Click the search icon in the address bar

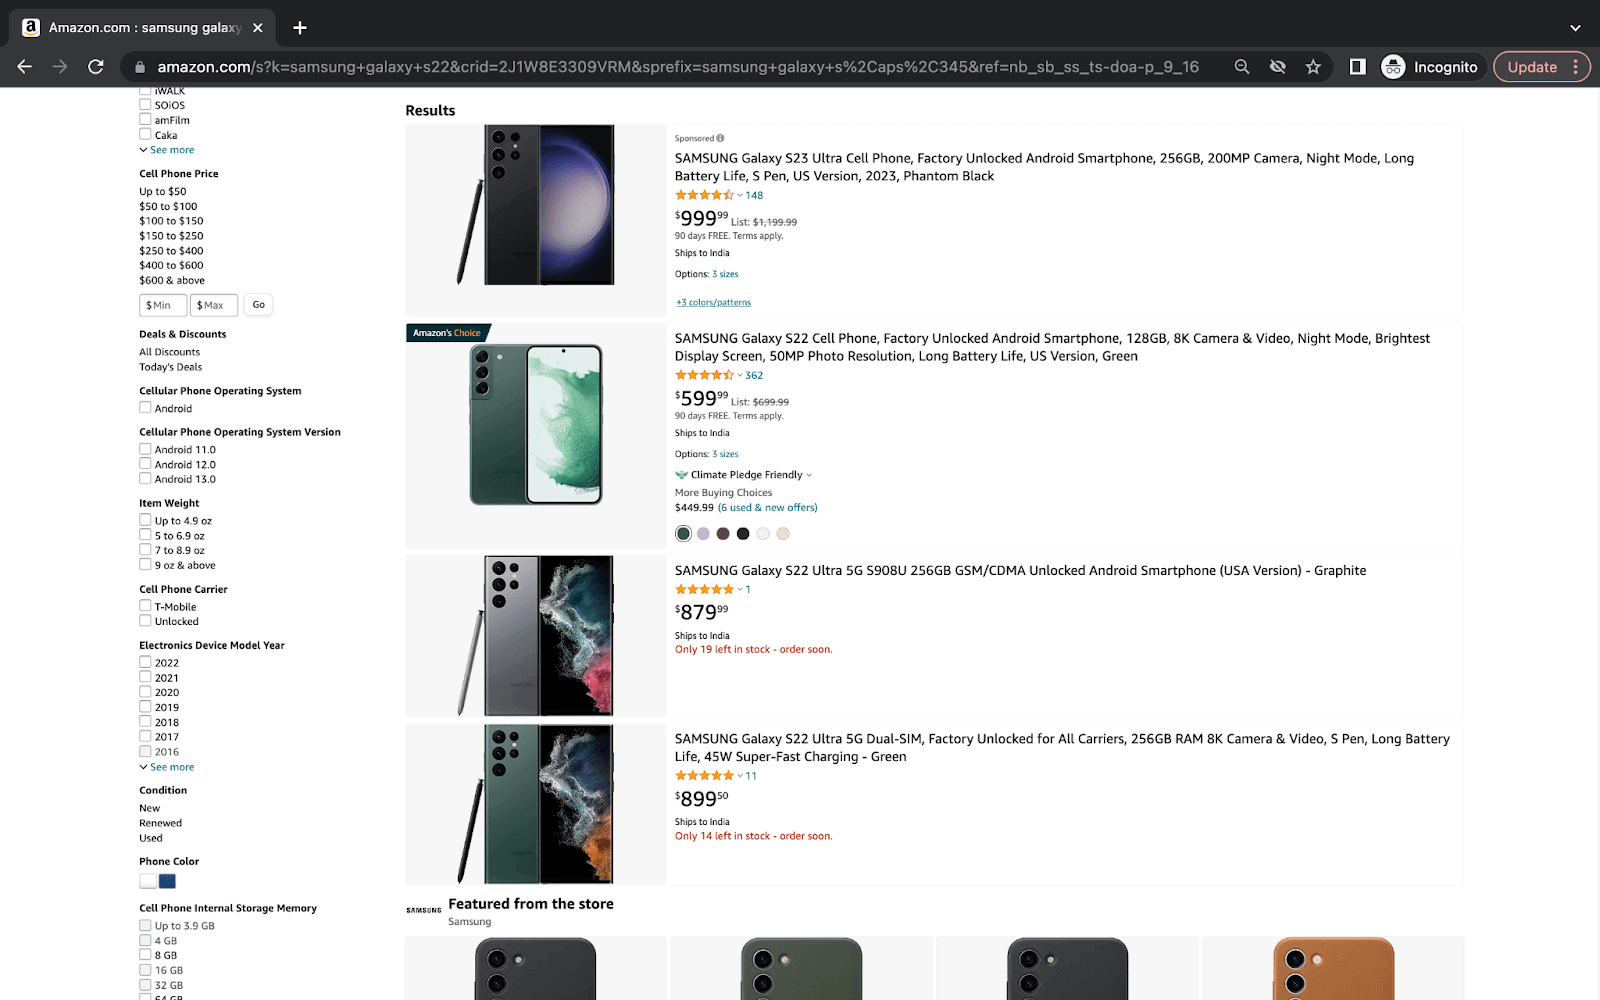(x=1241, y=66)
